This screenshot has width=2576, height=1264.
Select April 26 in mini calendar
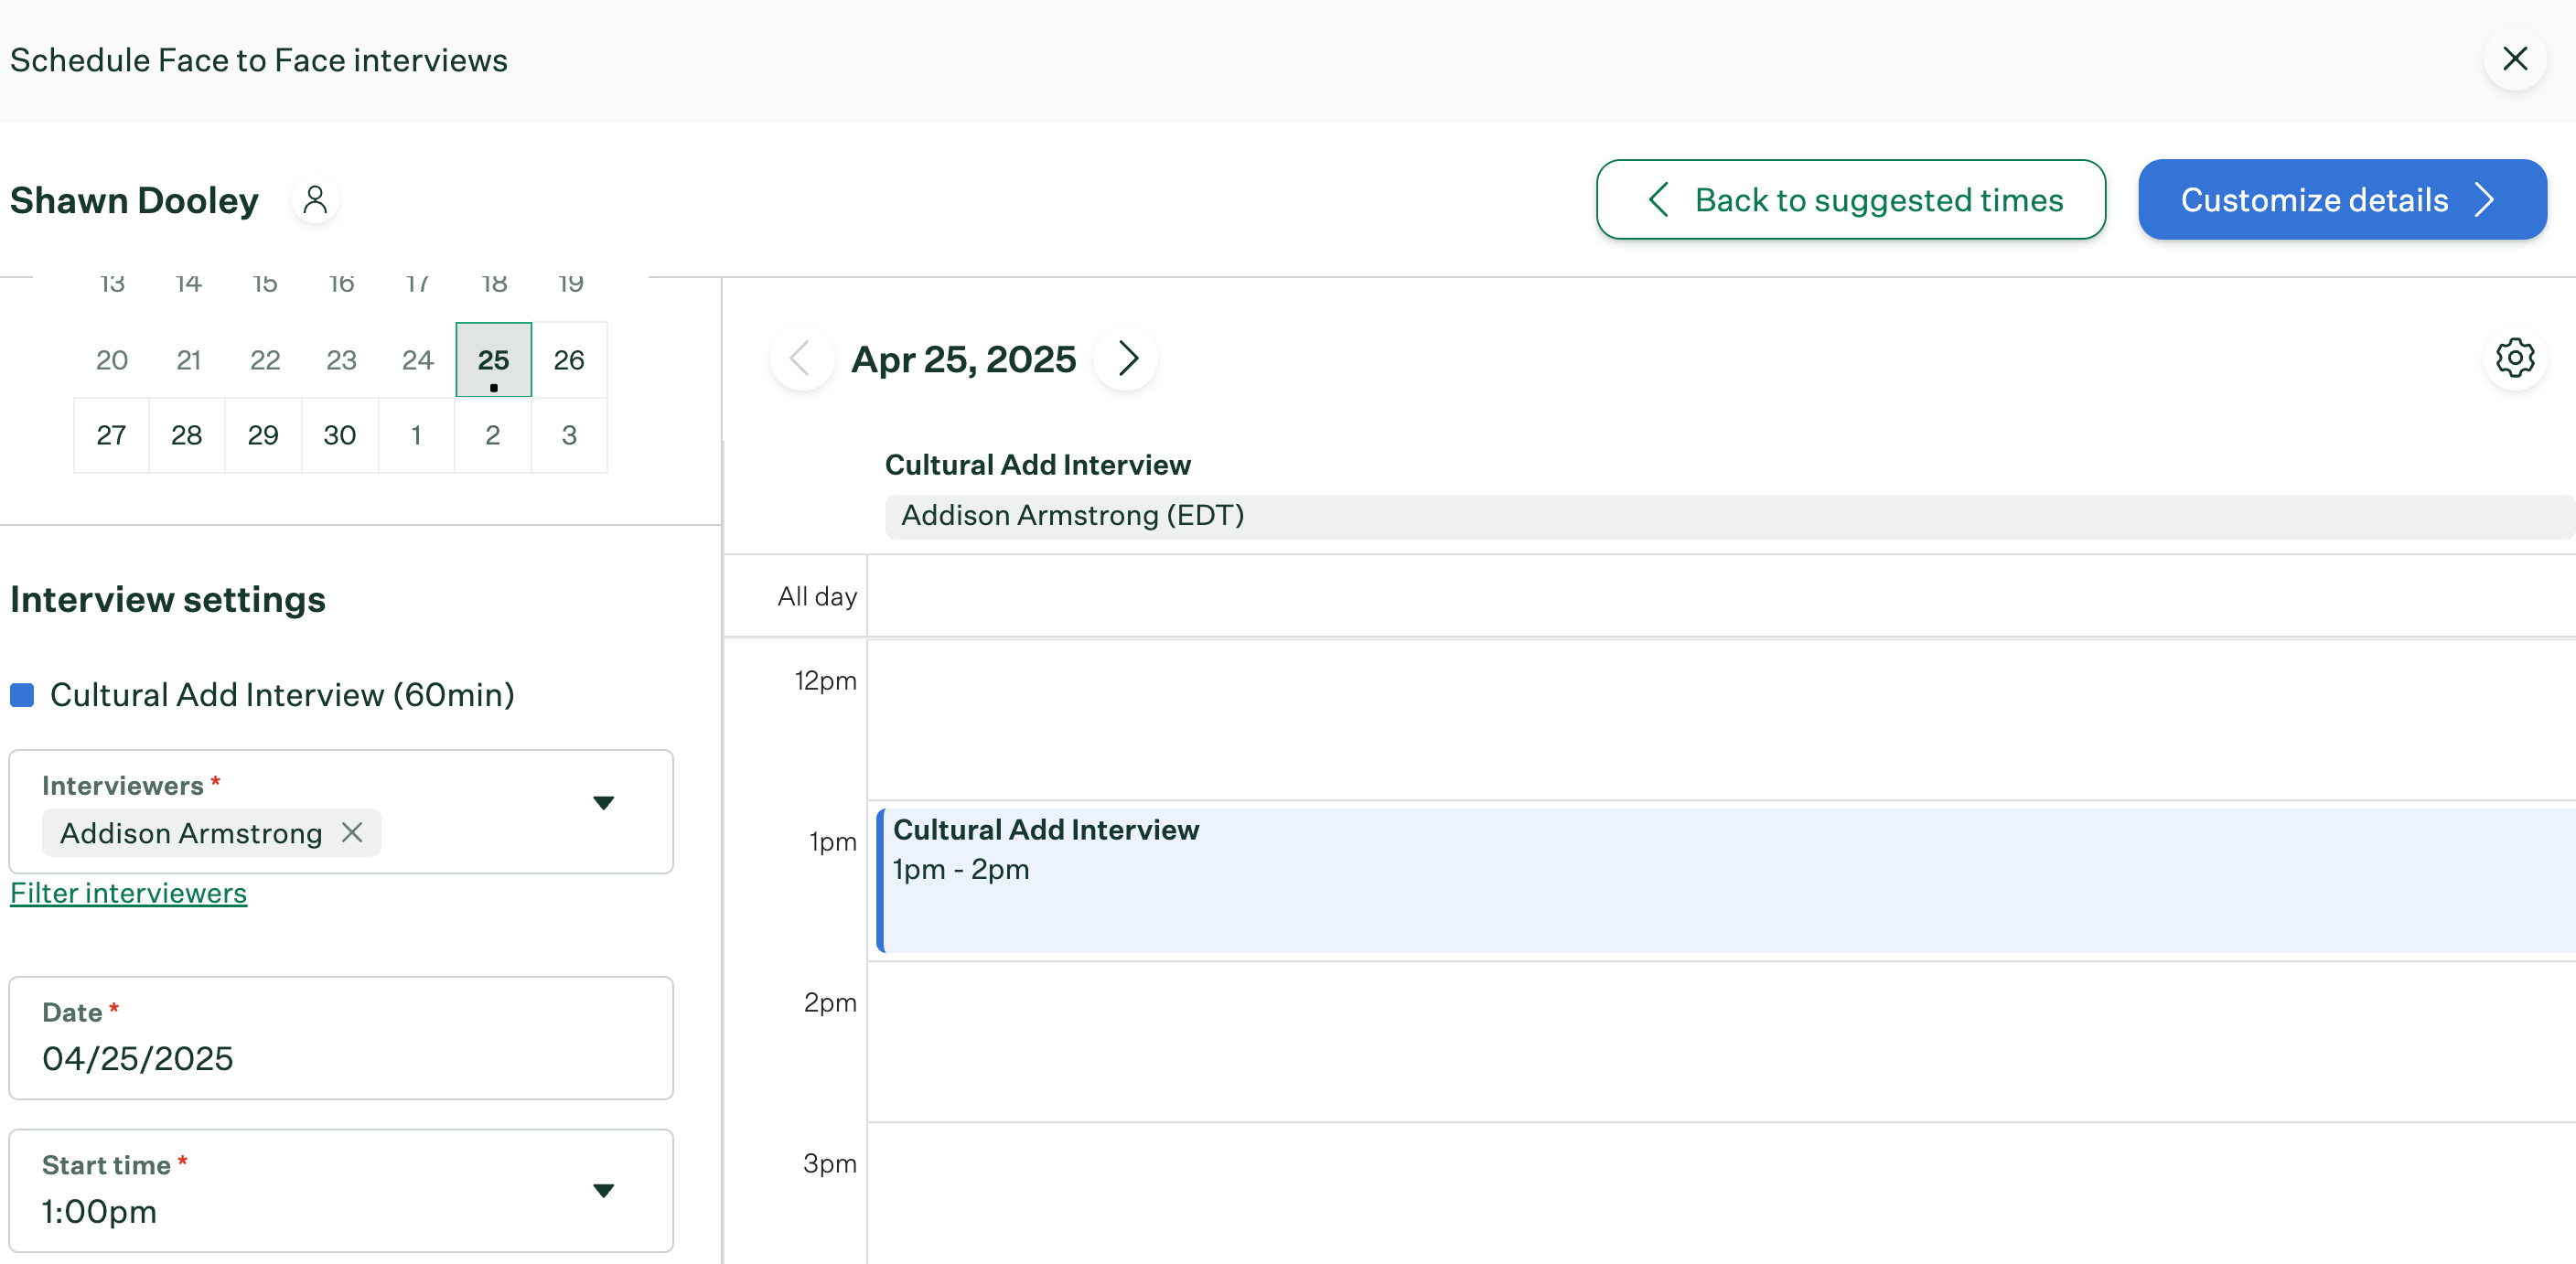pyautogui.click(x=570, y=360)
